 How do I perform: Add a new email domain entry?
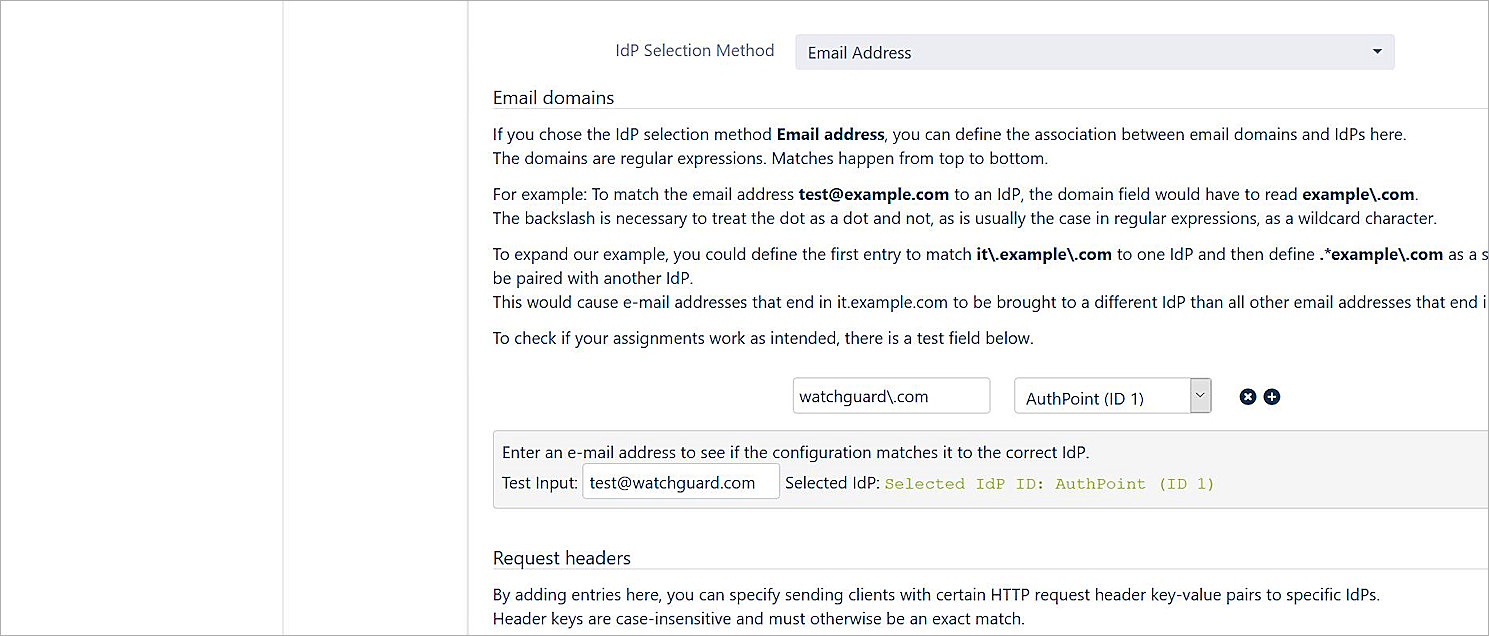tap(1272, 397)
